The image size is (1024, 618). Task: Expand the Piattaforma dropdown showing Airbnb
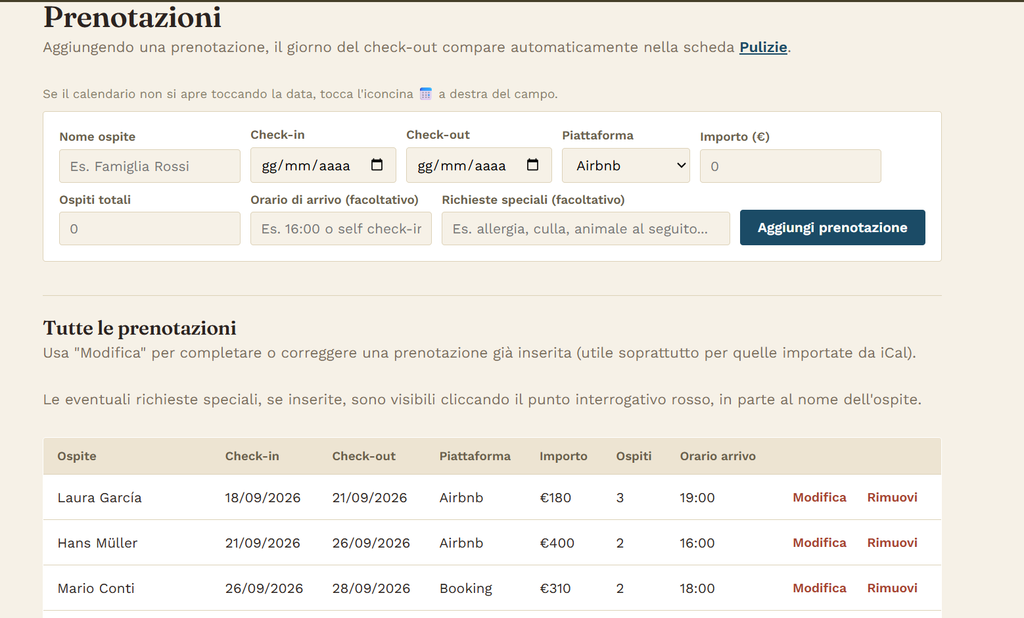[x=626, y=165]
